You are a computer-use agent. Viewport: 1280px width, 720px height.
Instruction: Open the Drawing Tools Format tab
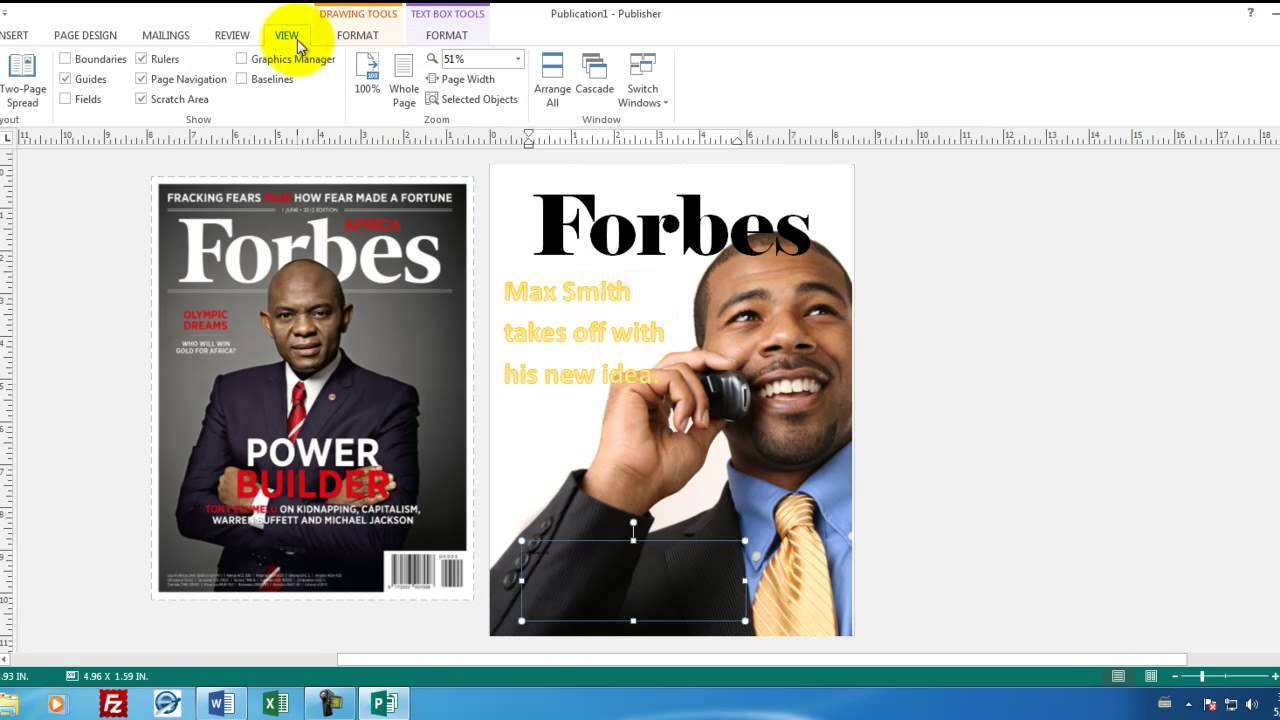(358, 35)
